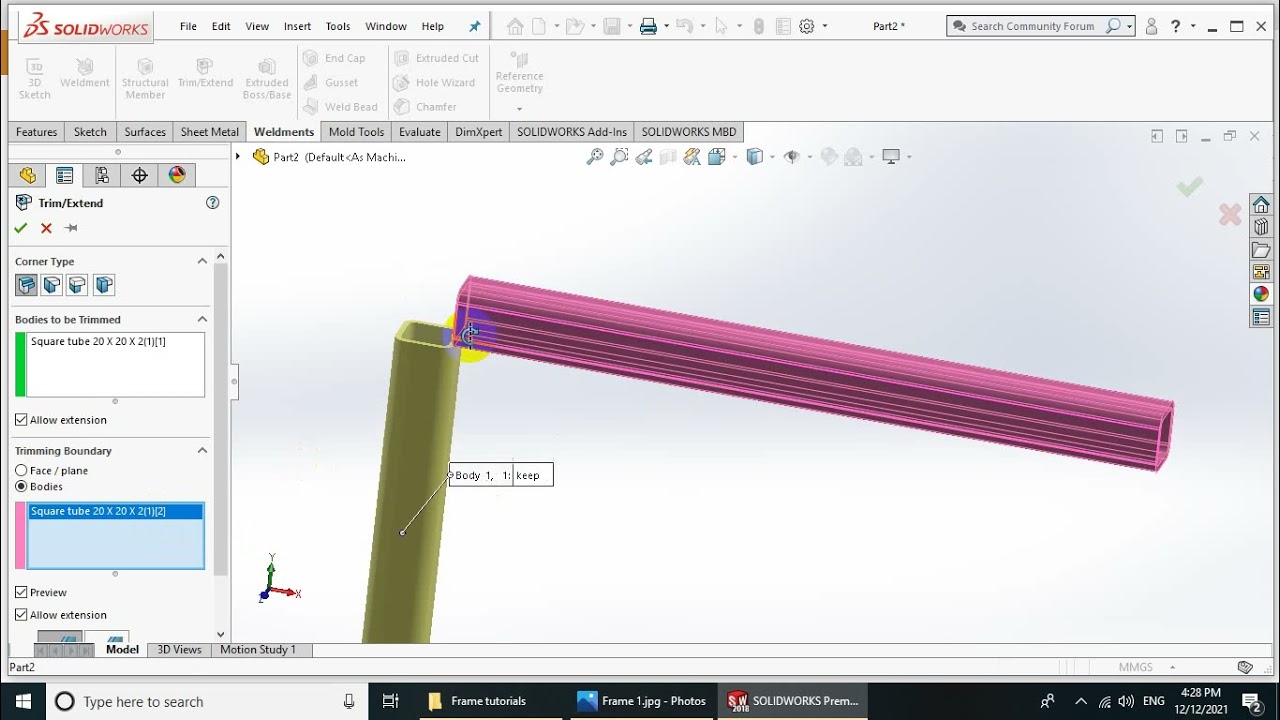1280x720 pixels.
Task: Open the Dynamic Annotation Views icon
Action: tap(692, 156)
